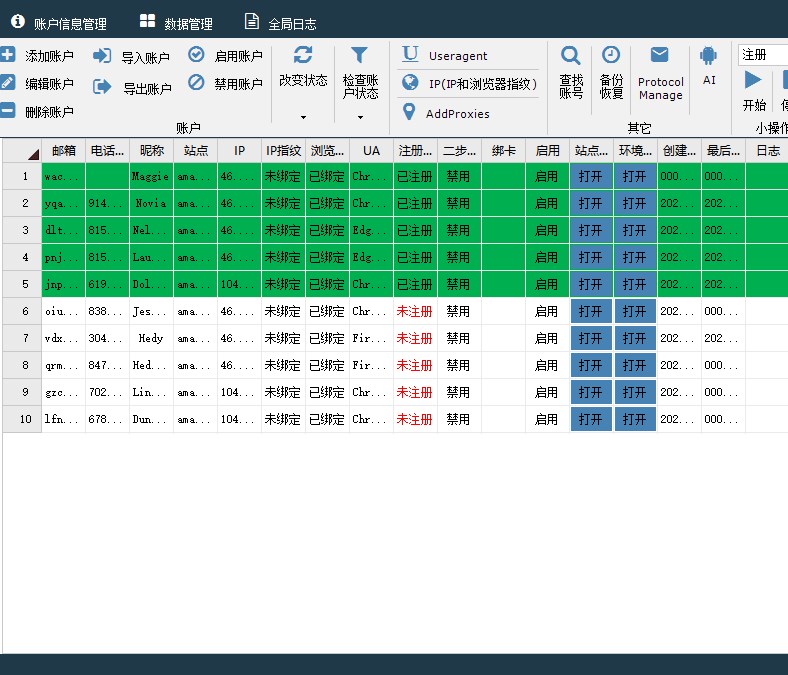Click the Protocol Manage envelope icon
The height and width of the screenshot is (675, 788).
[659, 54]
